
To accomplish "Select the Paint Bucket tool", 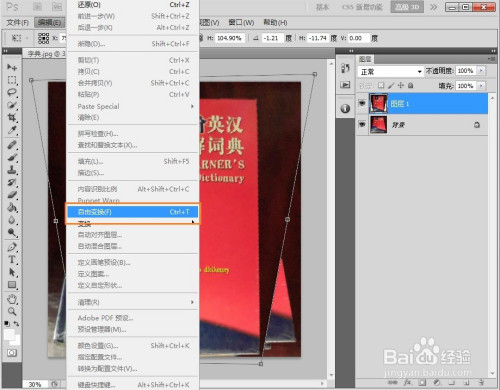I will [x=12, y=207].
